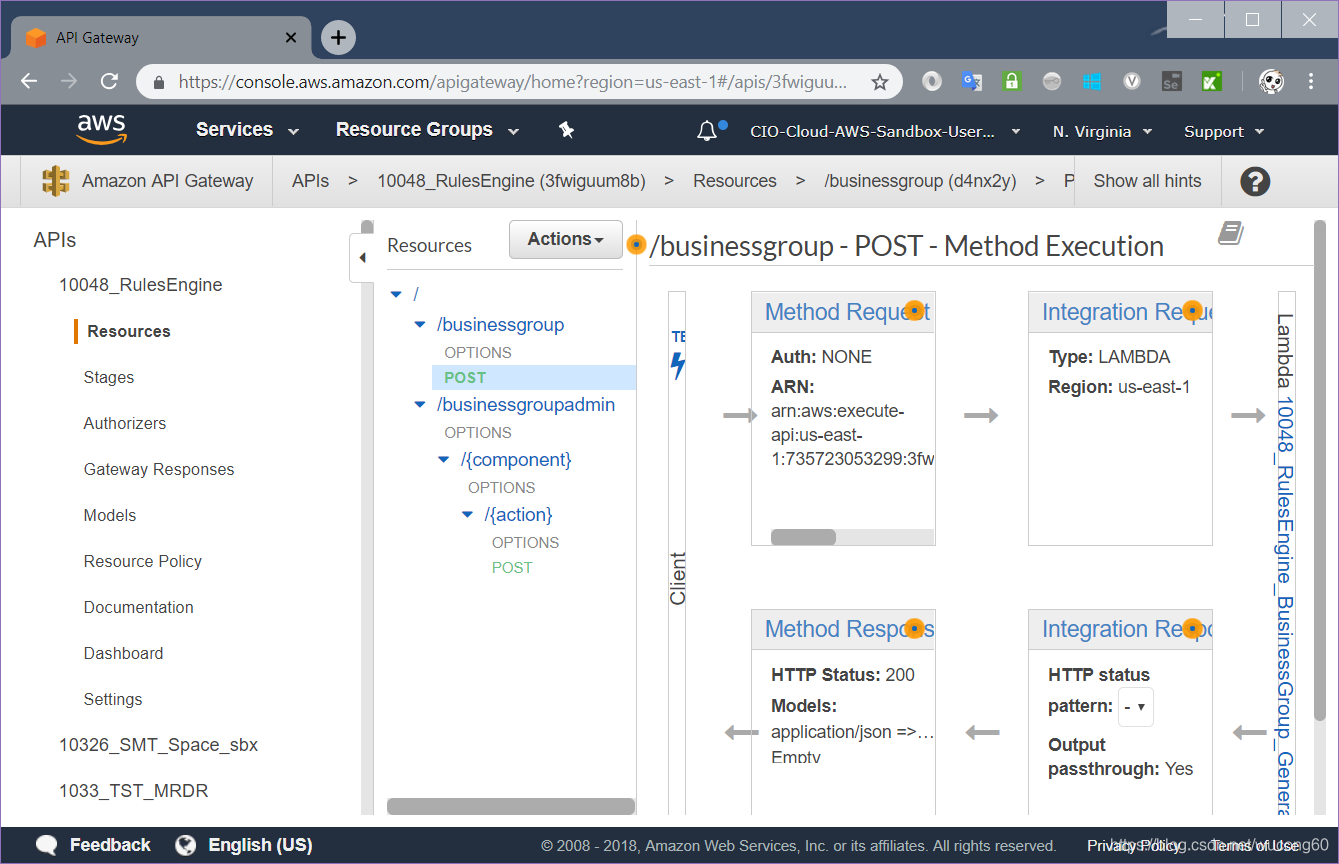The height and width of the screenshot is (864, 1339).
Task: Go to Stages in the sidebar
Action: [109, 377]
